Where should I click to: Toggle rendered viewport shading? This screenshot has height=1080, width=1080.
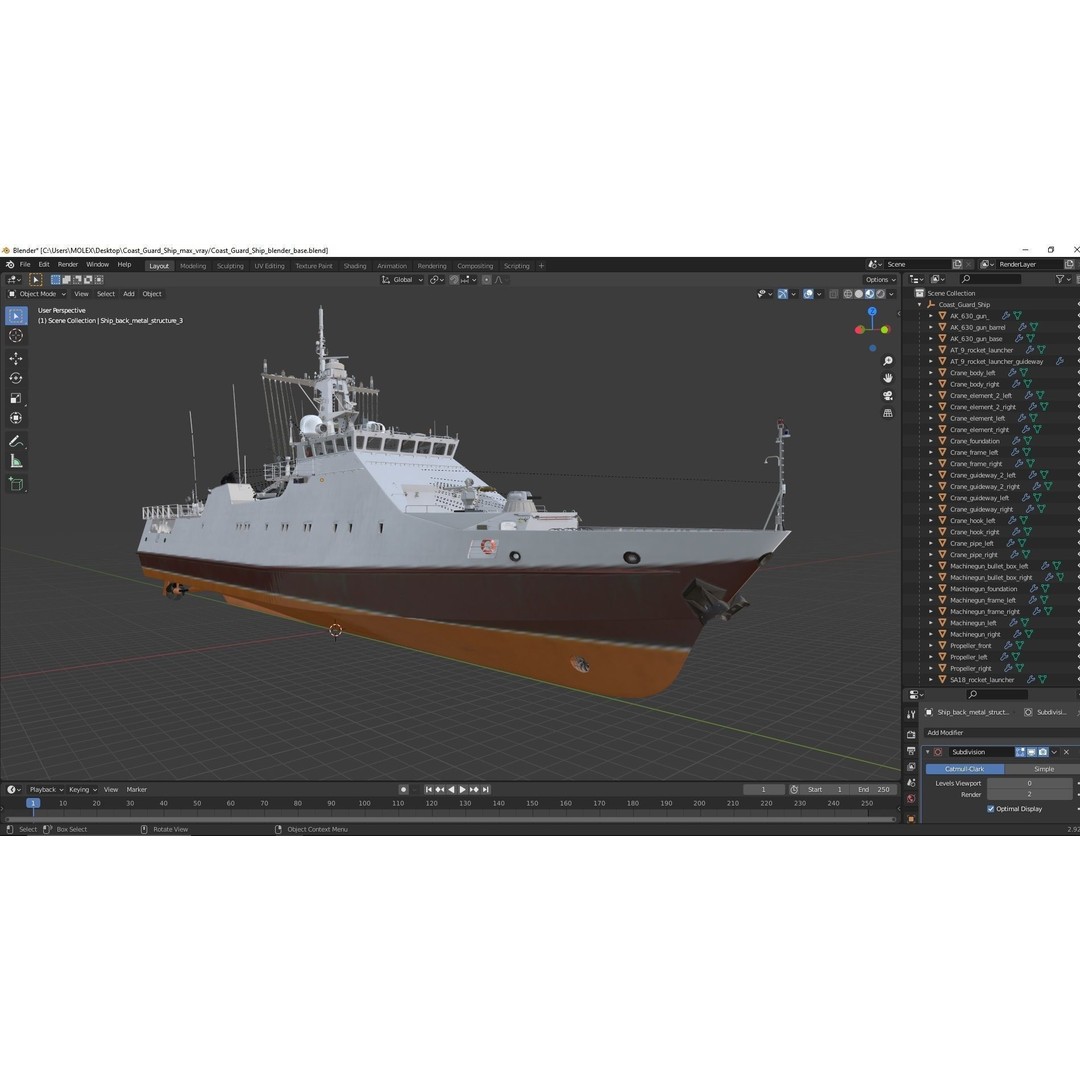pyautogui.click(x=881, y=294)
